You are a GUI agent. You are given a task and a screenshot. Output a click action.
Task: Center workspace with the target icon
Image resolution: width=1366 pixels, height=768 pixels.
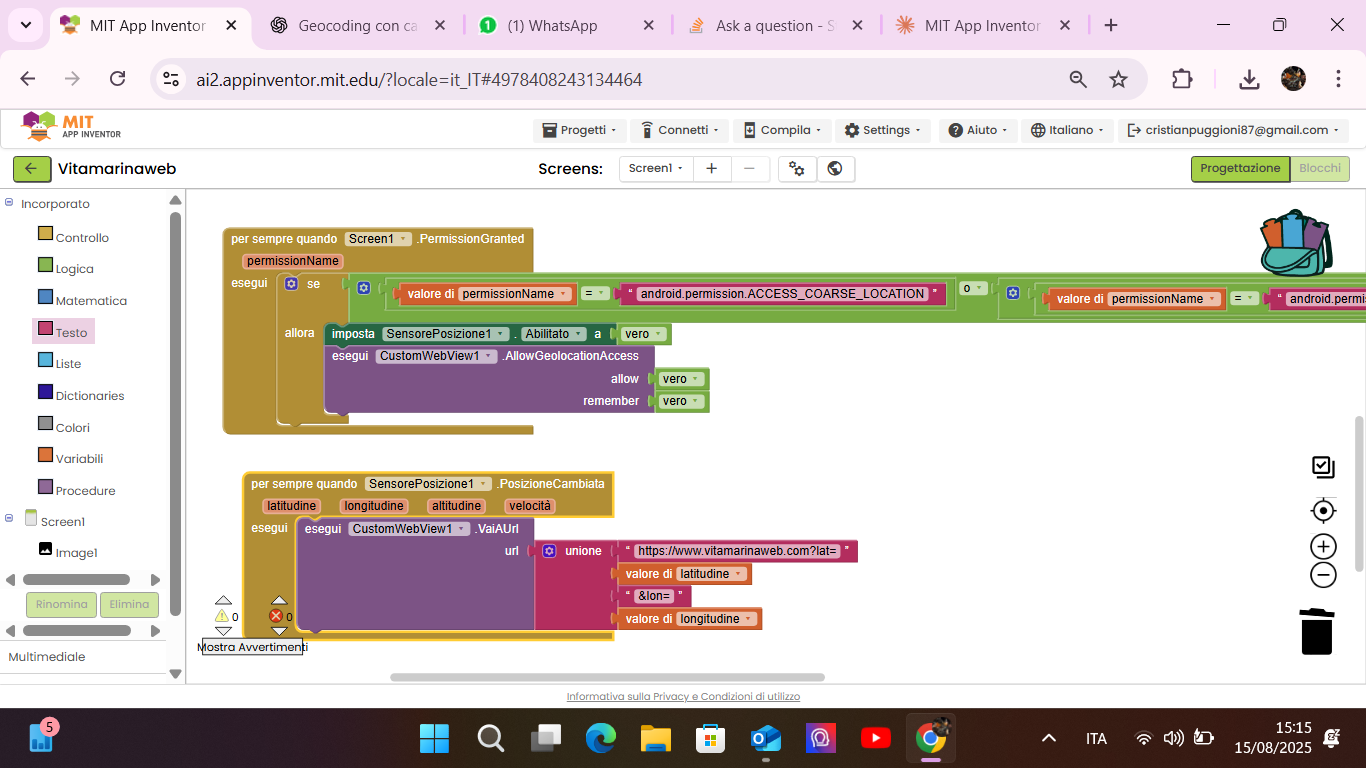click(1323, 511)
